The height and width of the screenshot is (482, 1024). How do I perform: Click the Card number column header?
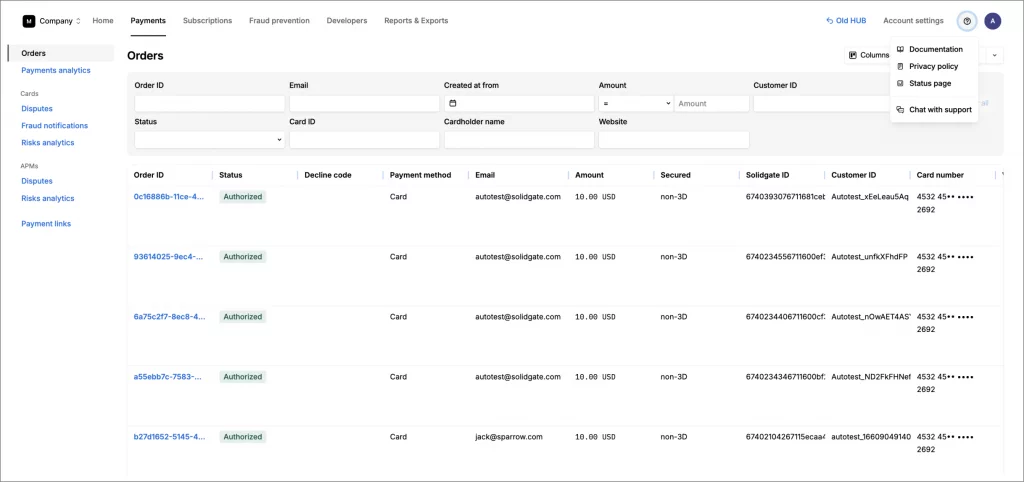pyautogui.click(x=940, y=175)
